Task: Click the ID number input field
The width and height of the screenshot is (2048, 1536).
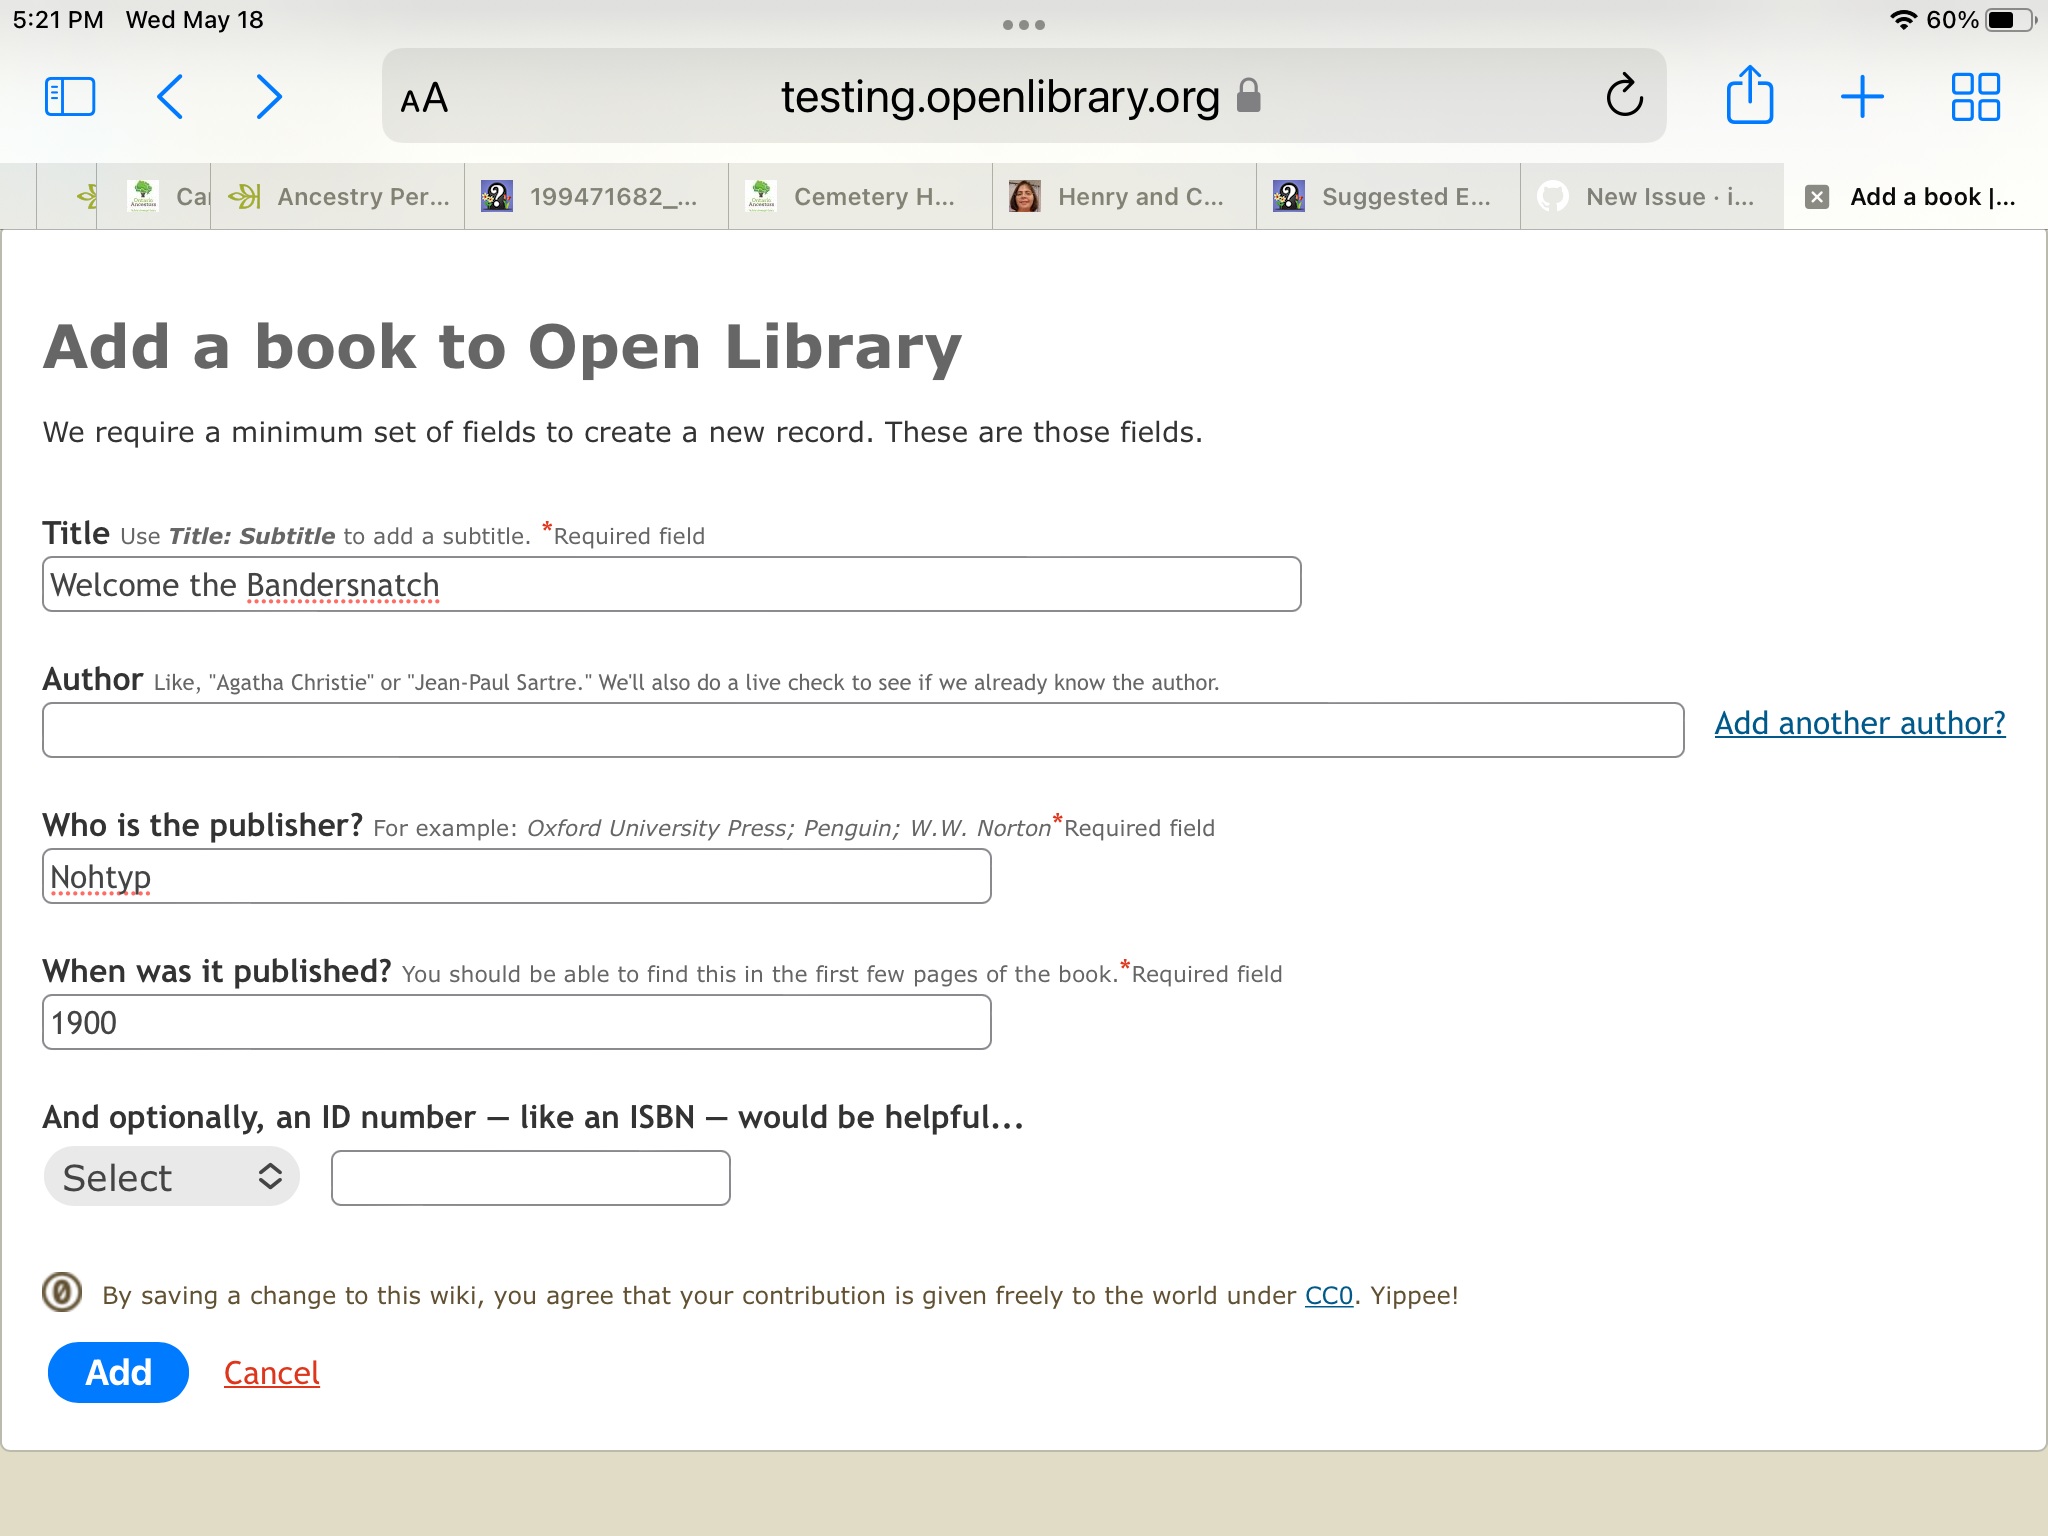Action: point(531,1178)
